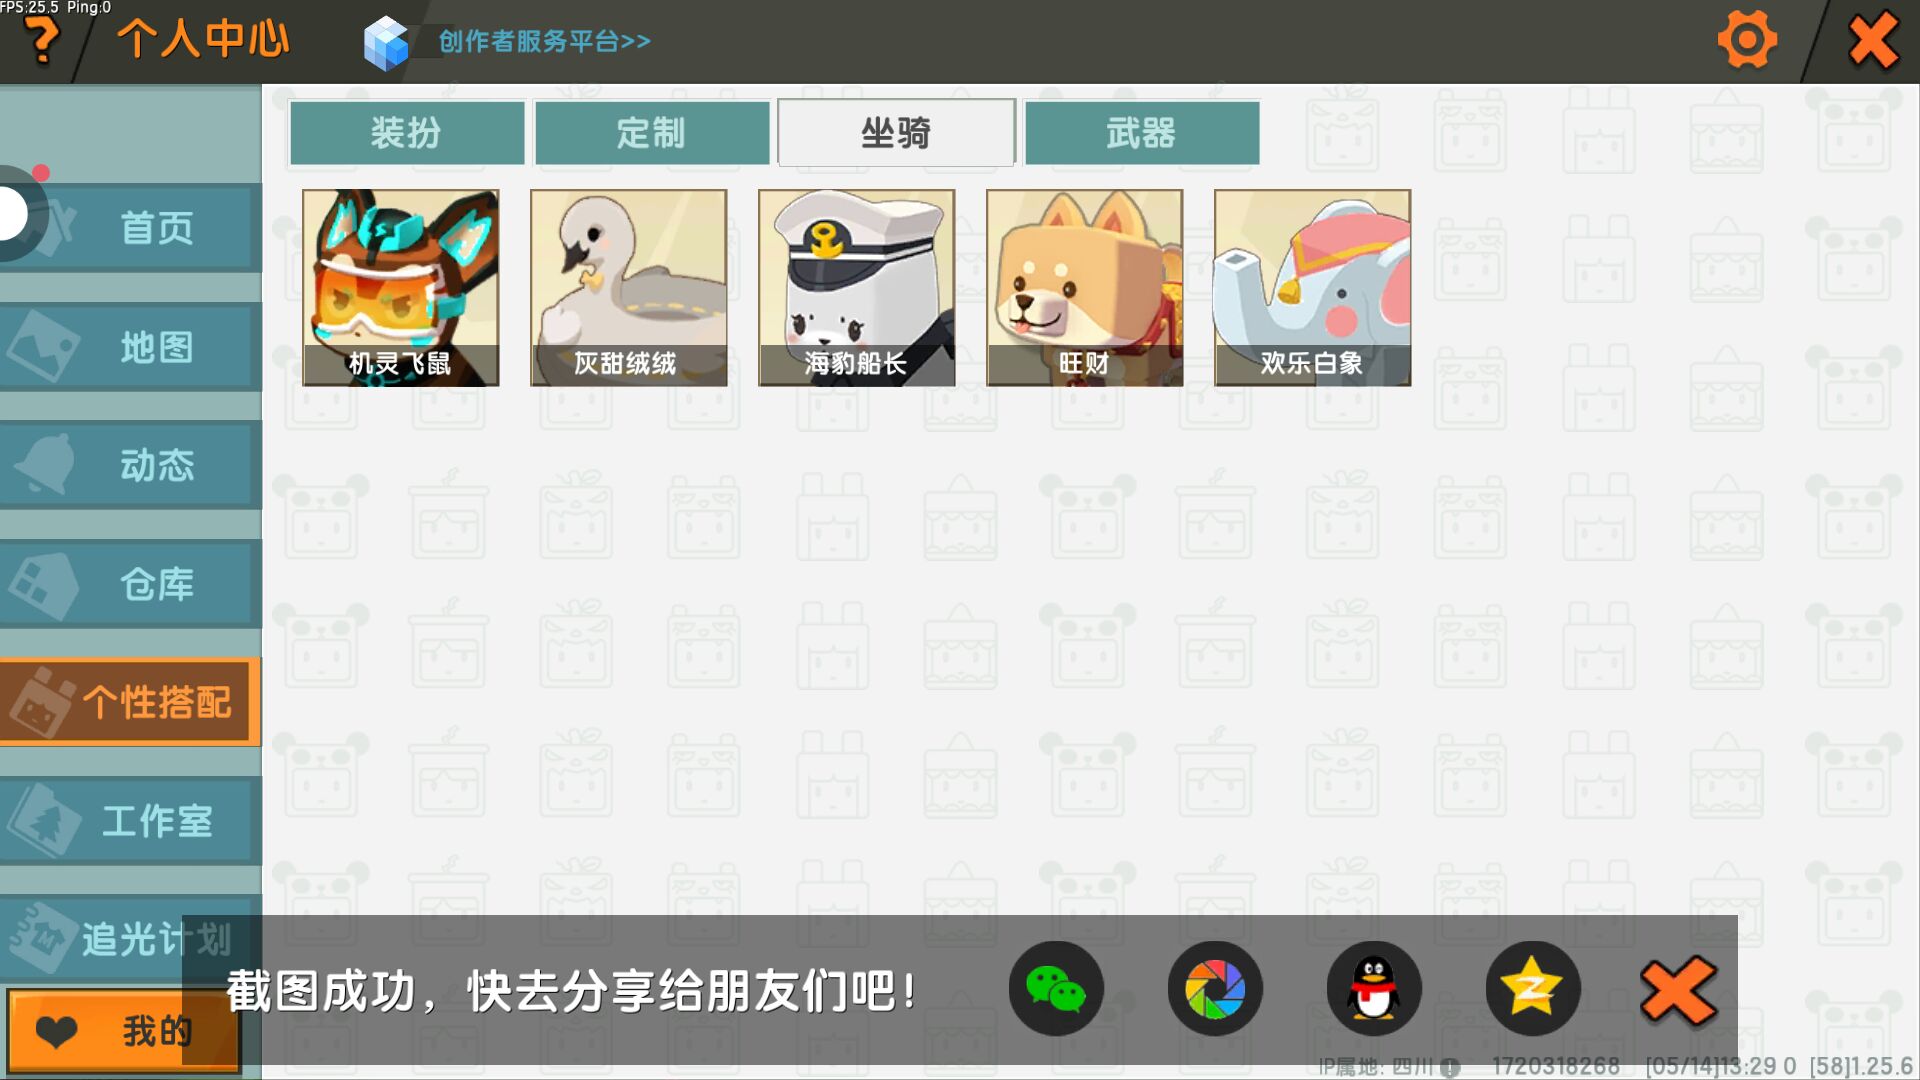The height and width of the screenshot is (1080, 1920).
Task: Select the 灰甜绒绒 mount
Action: [629, 288]
